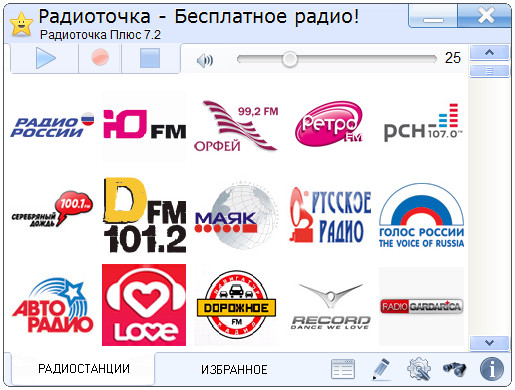The height and width of the screenshot is (390, 515).
Task: Open the blue info icon
Action: (x=492, y=369)
